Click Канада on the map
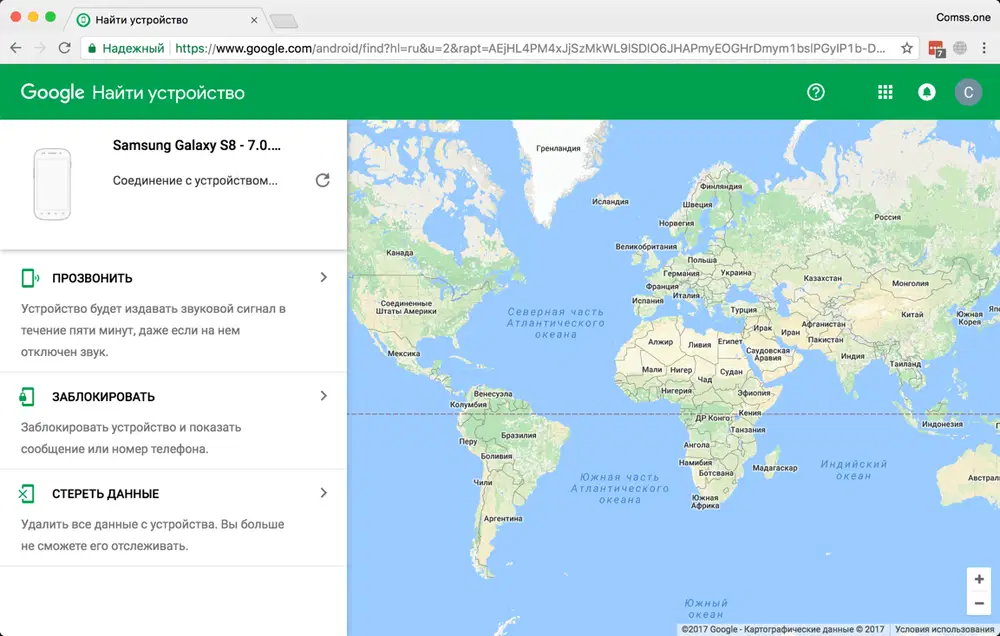 click(x=399, y=253)
